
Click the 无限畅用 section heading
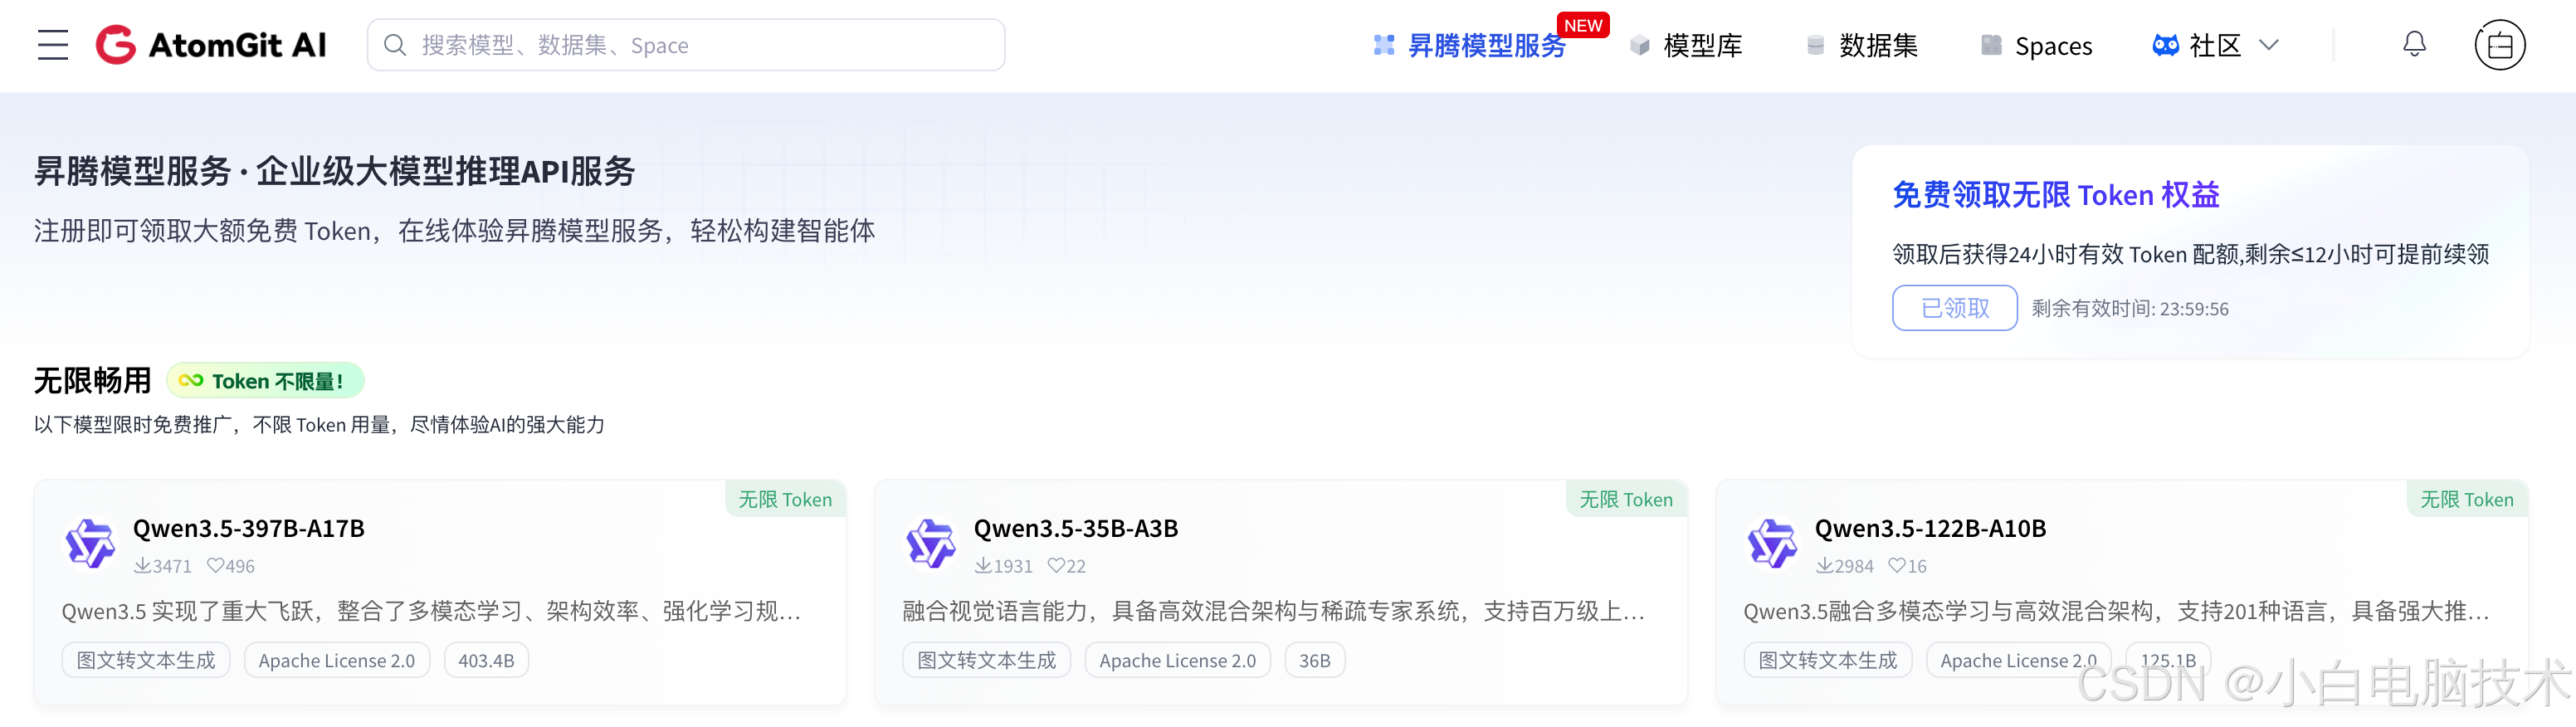(x=93, y=381)
